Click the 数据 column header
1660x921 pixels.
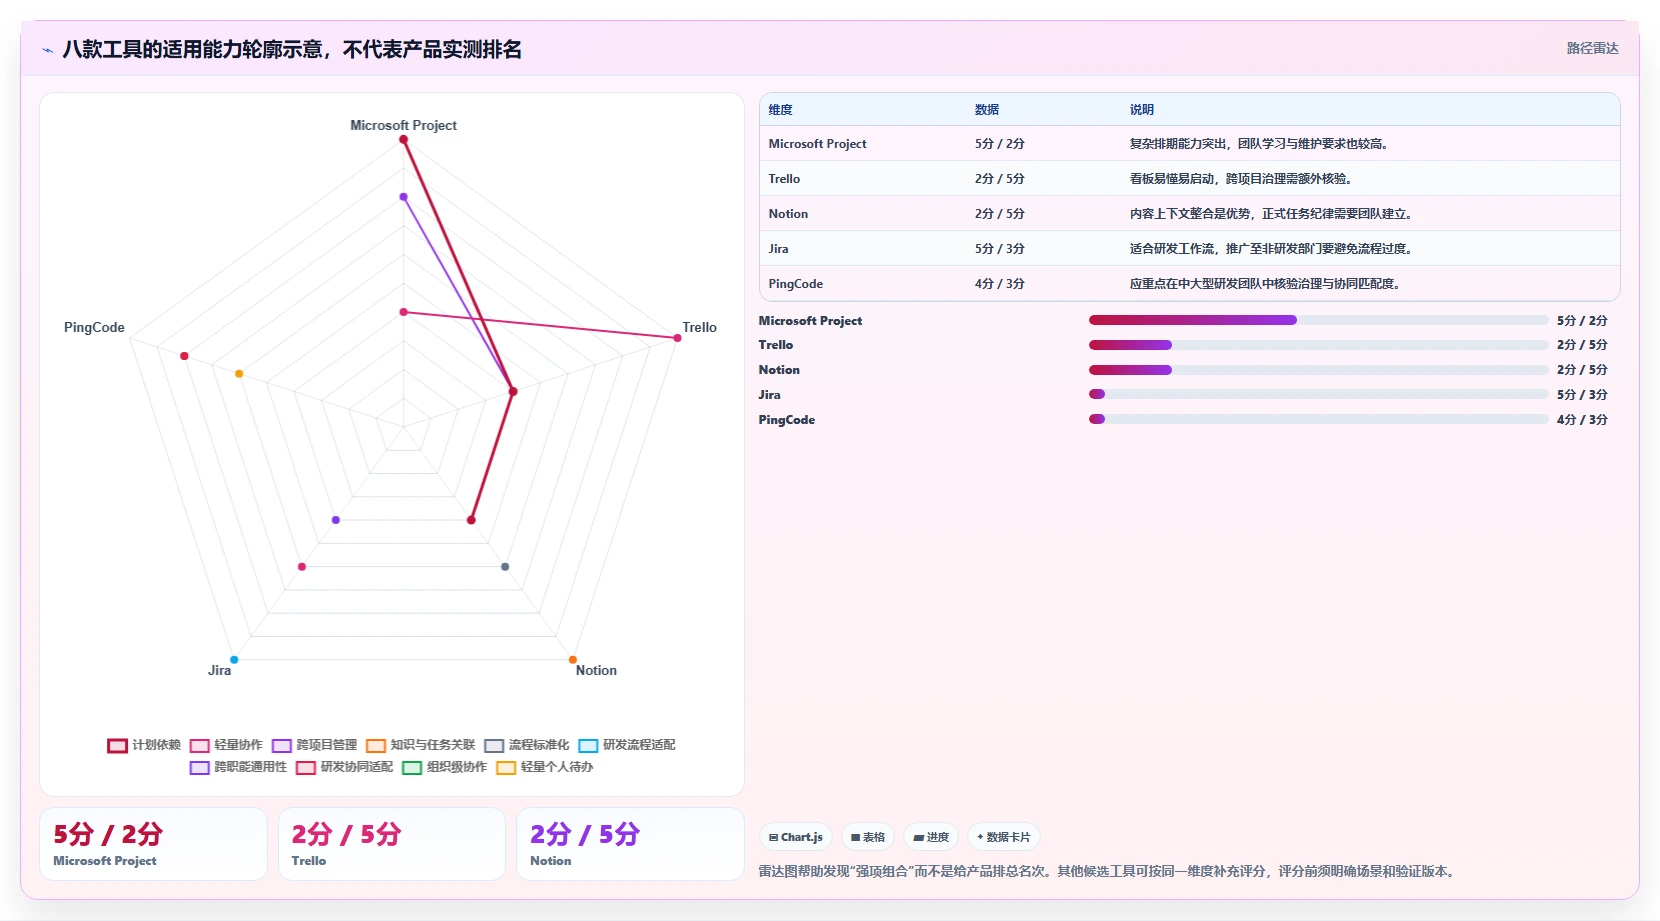coord(987,110)
